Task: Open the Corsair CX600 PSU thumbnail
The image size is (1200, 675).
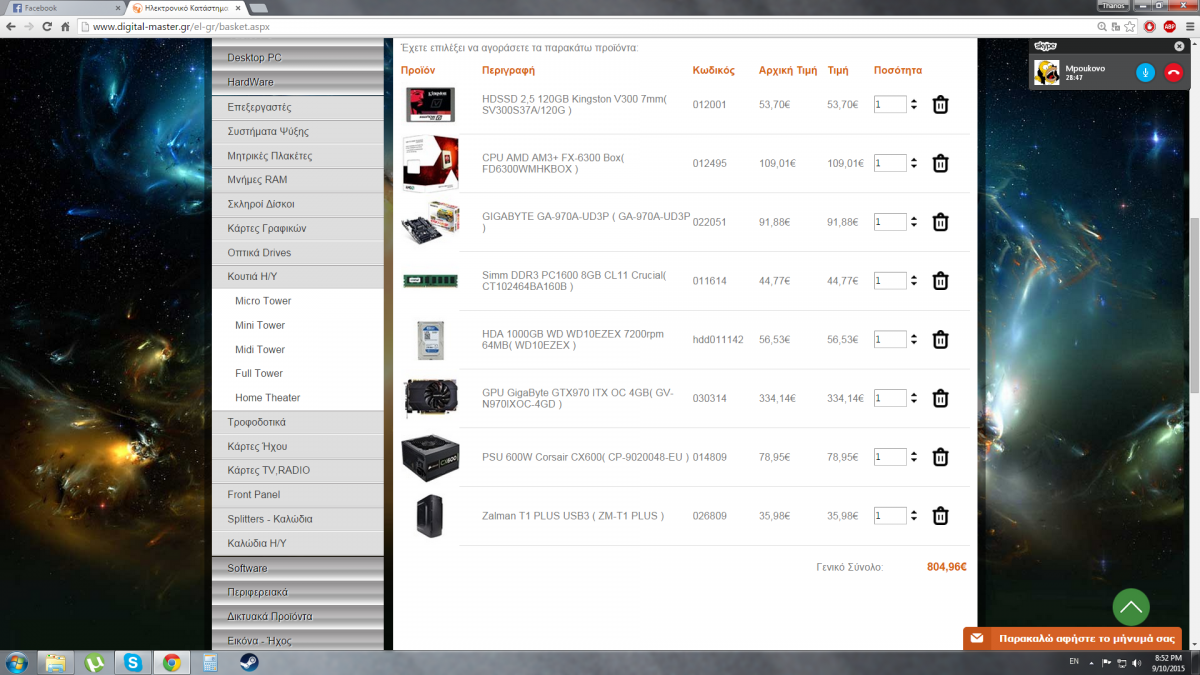Action: coord(430,457)
